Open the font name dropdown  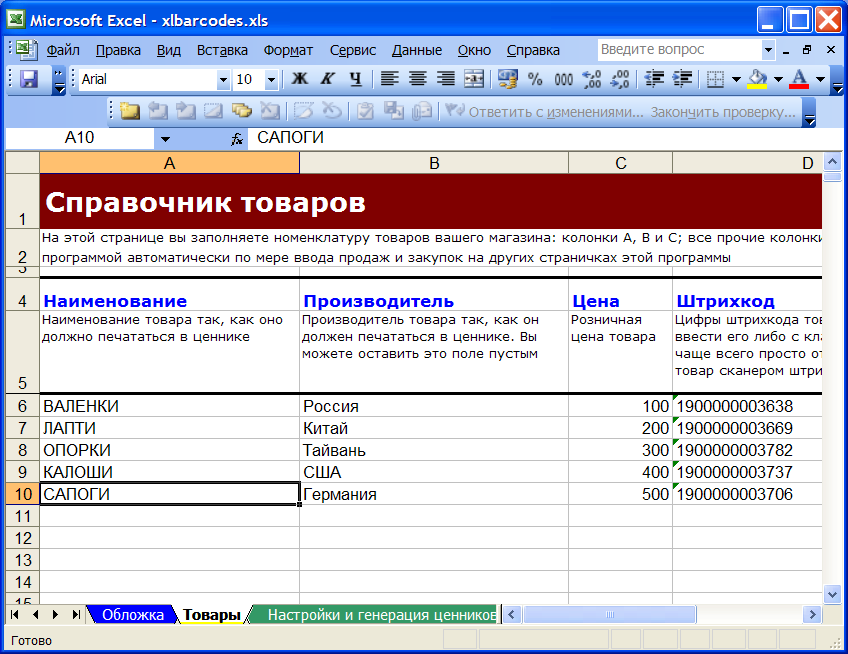click(223, 79)
